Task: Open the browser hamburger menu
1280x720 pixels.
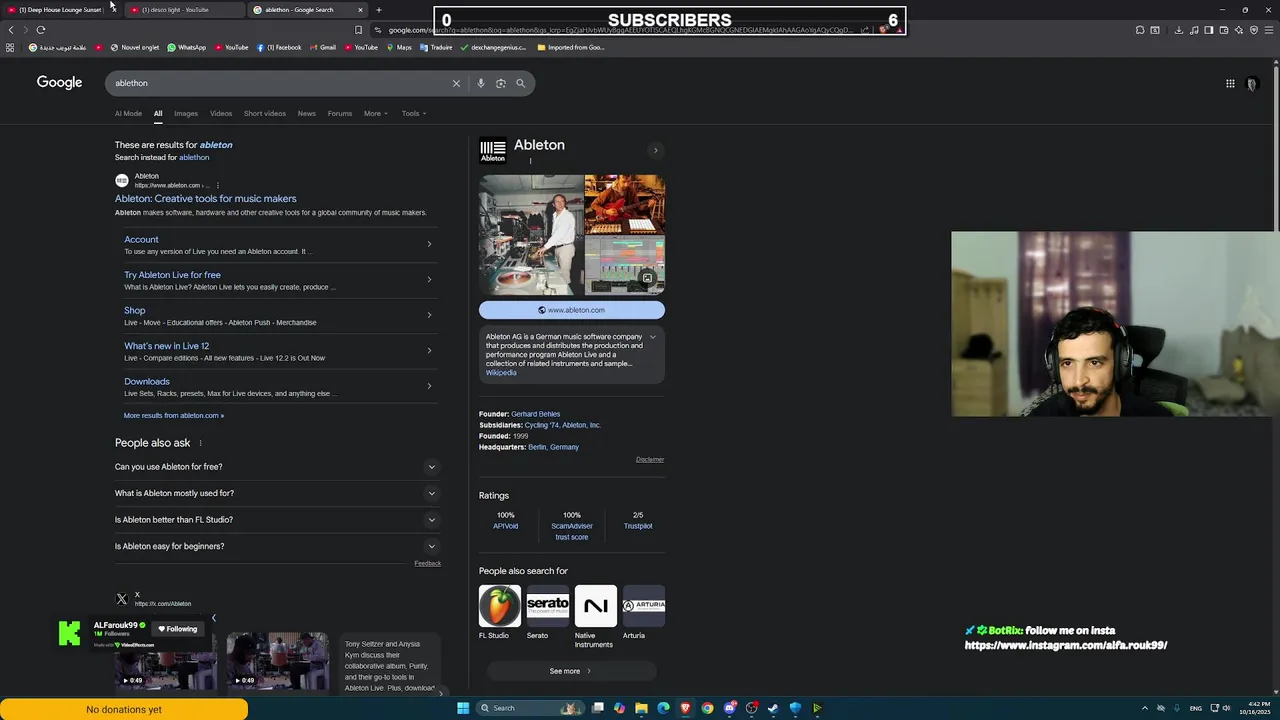Action: 1268,30
